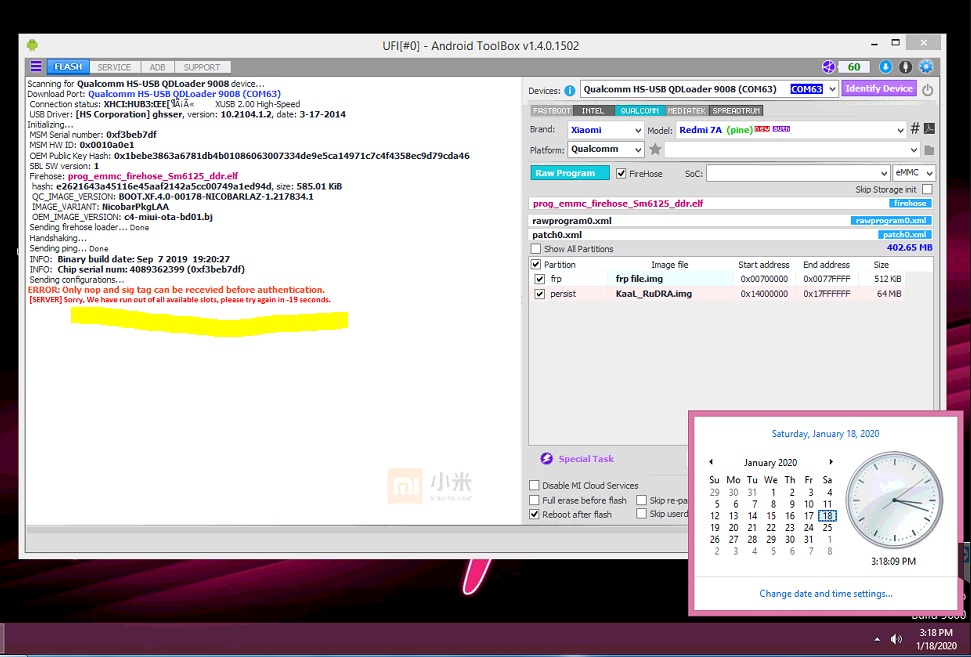Uncheck the frp partition checkbox
Image resolution: width=971 pixels, height=657 pixels.
click(539, 279)
